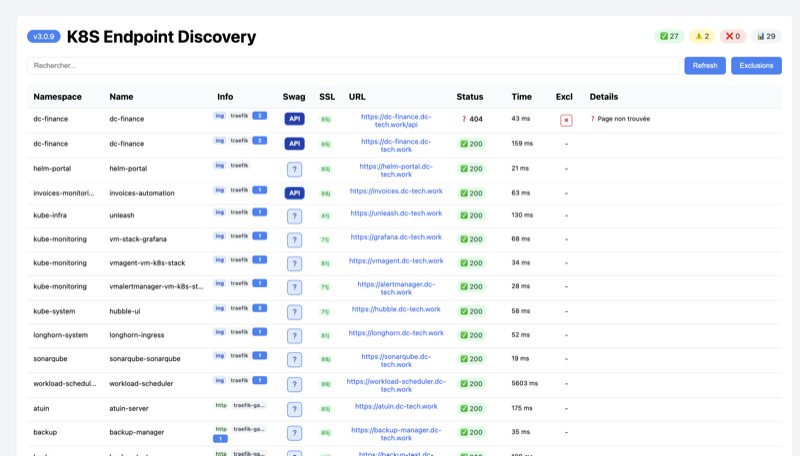800x456 pixels.
Task: Click the 159 ms time value
Action: (x=522, y=144)
